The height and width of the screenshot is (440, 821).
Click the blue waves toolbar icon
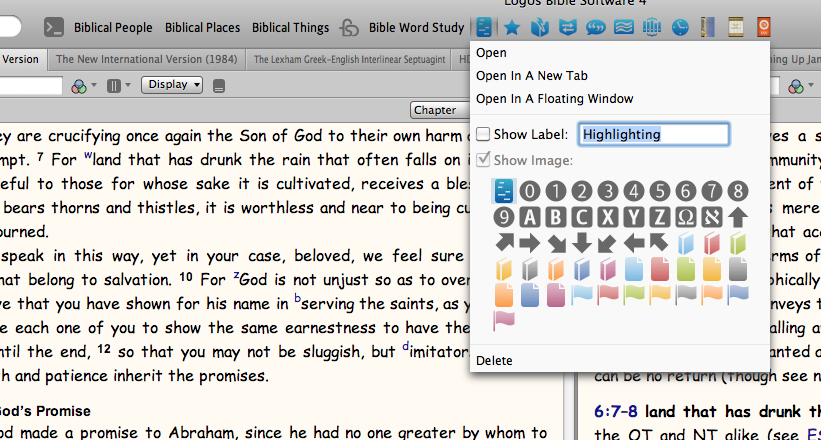624,27
